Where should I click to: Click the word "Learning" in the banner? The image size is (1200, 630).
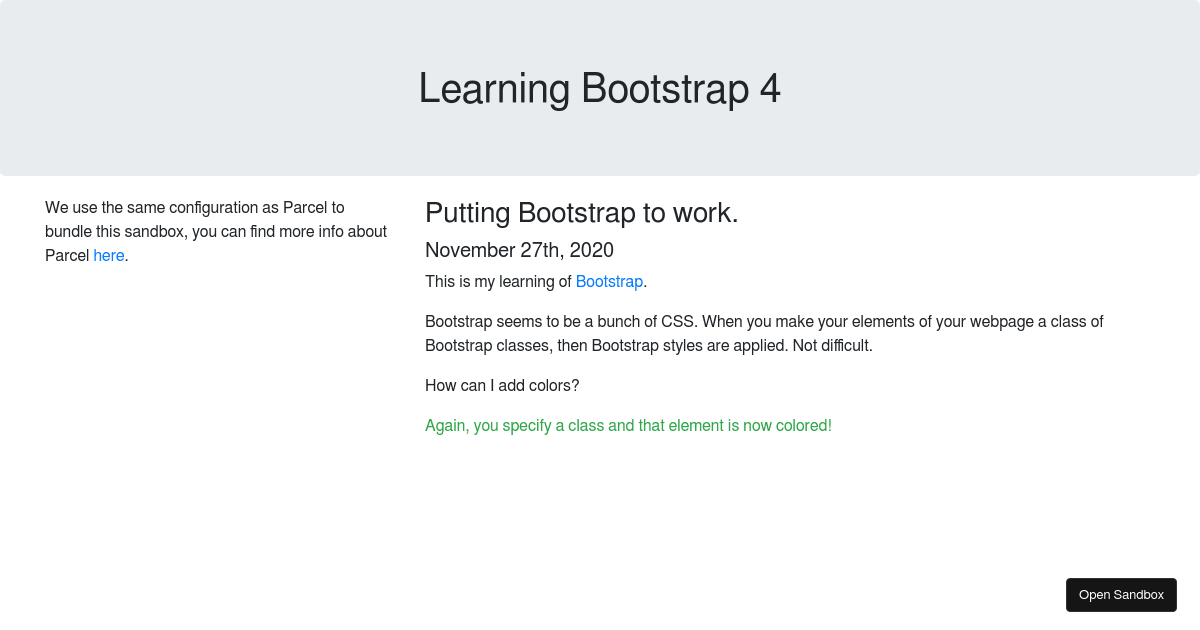click(x=493, y=89)
